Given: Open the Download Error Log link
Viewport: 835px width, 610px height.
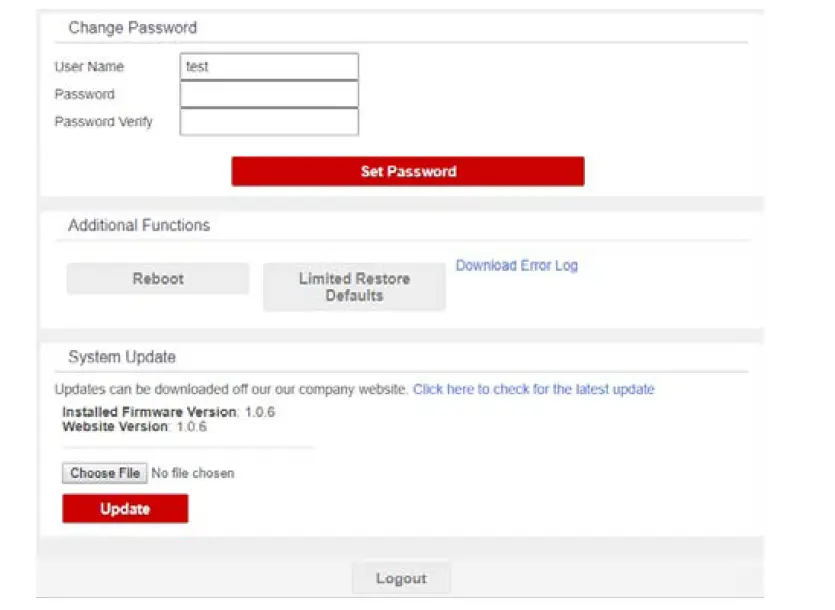Looking at the screenshot, I should click(x=516, y=266).
